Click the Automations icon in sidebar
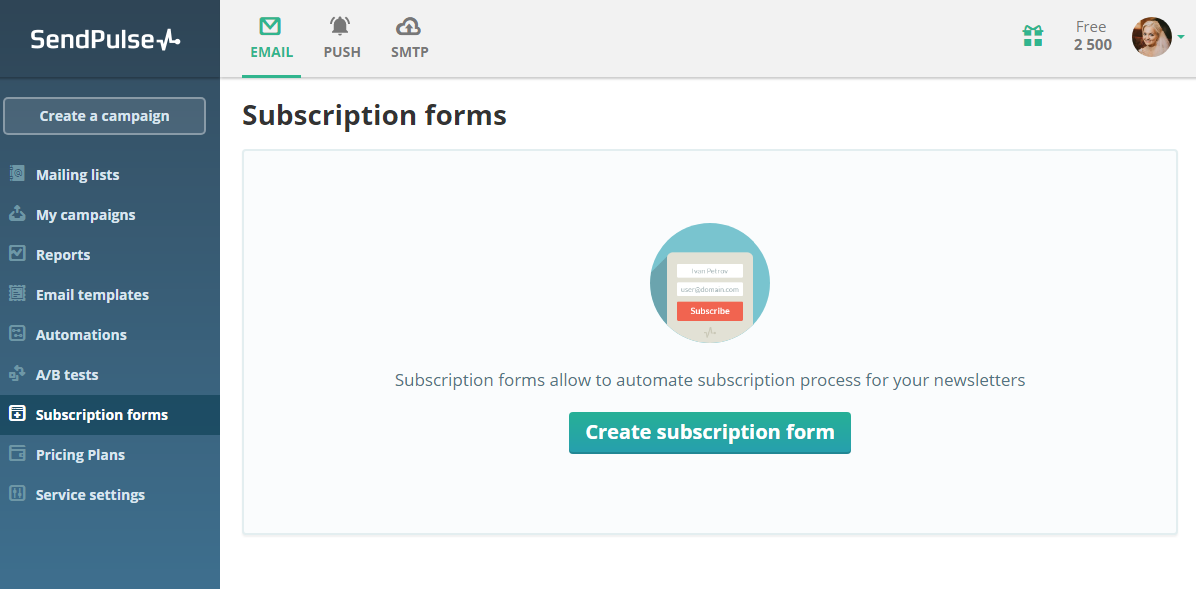The image size is (1196, 589). tap(17, 334)
